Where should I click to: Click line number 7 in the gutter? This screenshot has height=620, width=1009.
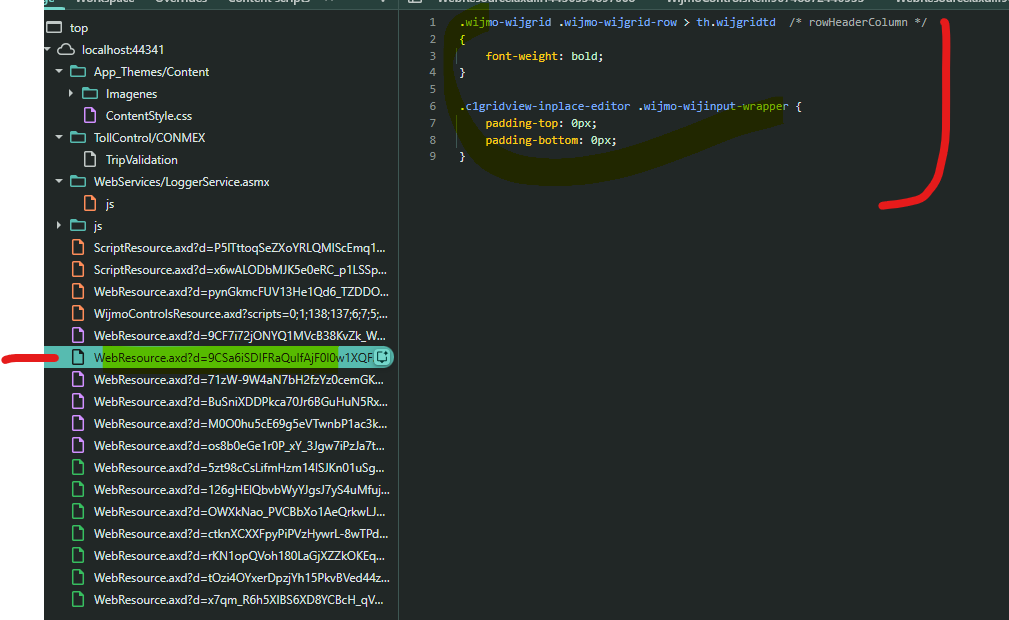point(432,123)
